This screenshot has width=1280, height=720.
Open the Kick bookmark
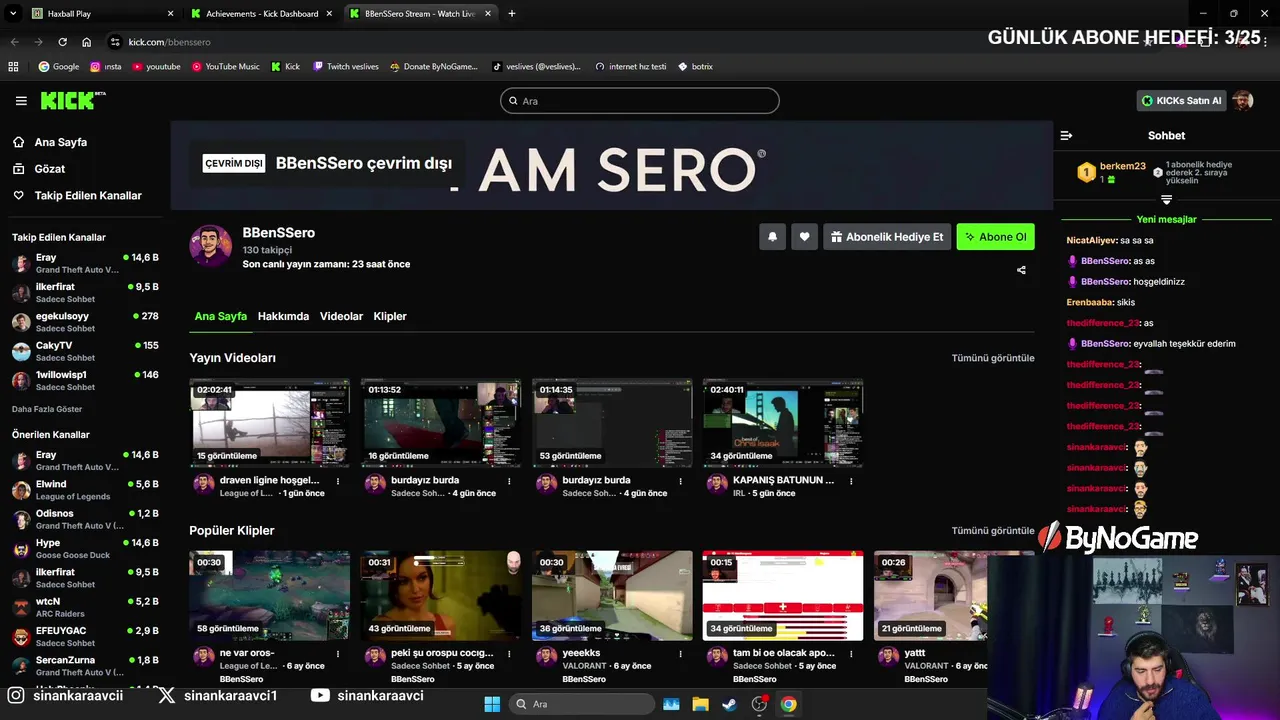point(286,66)
